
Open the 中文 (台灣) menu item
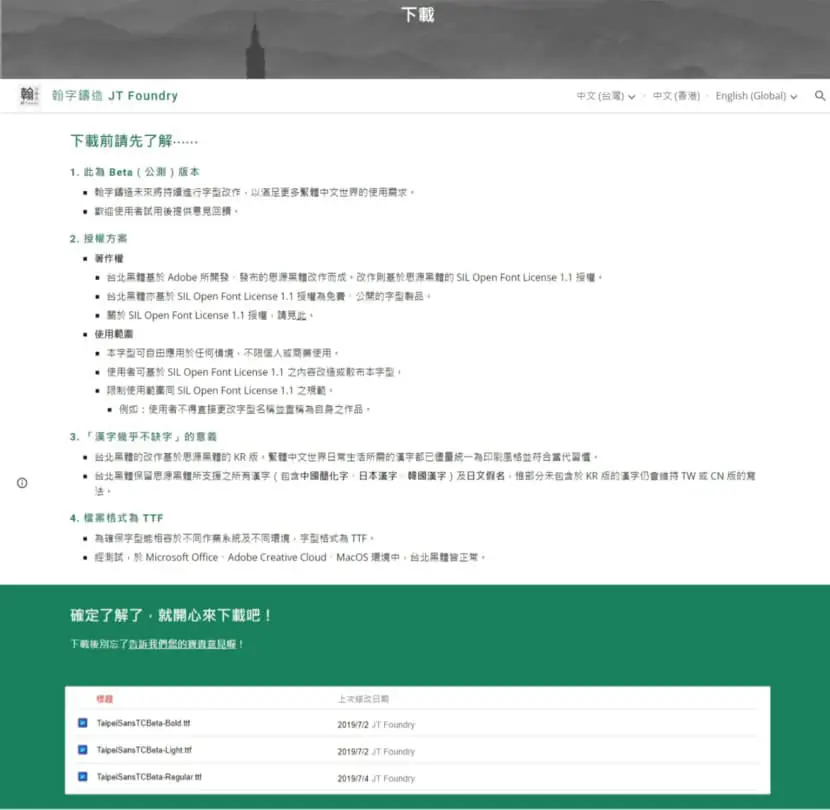pyautogui.click(x=600, y=96)
